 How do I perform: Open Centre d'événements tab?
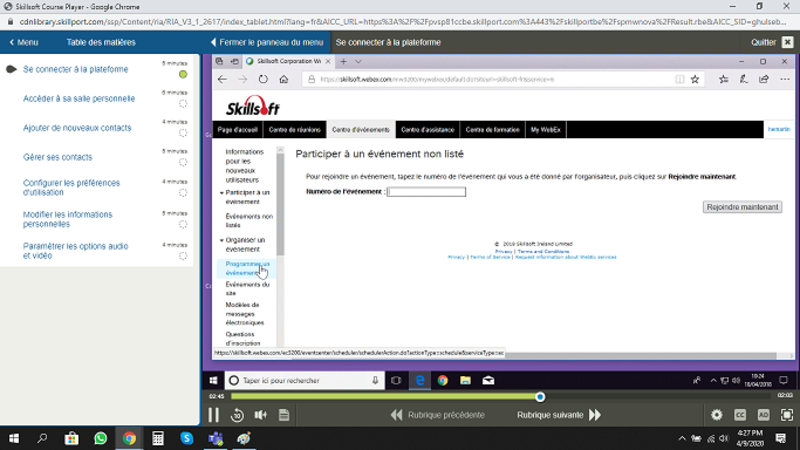361,130
